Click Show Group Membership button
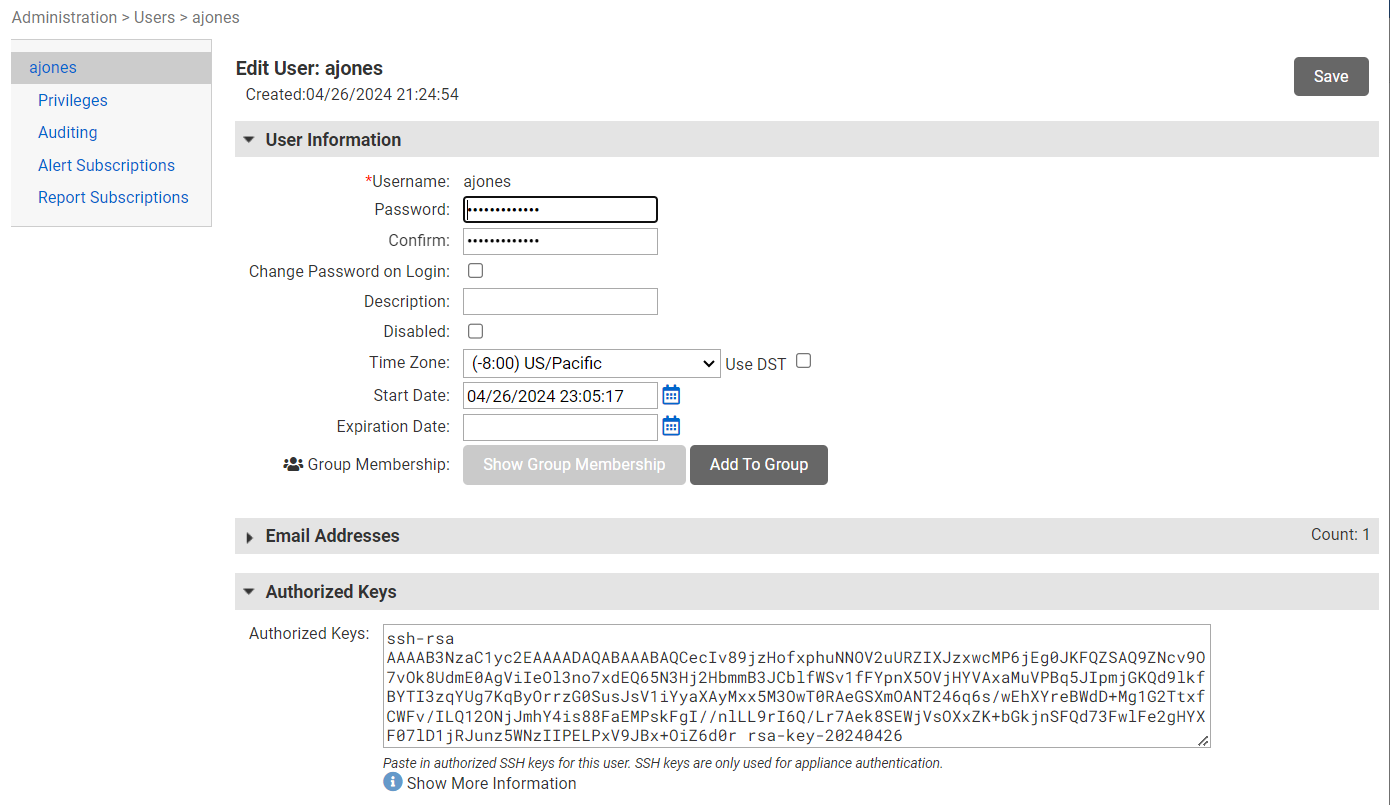 (574, 465)
